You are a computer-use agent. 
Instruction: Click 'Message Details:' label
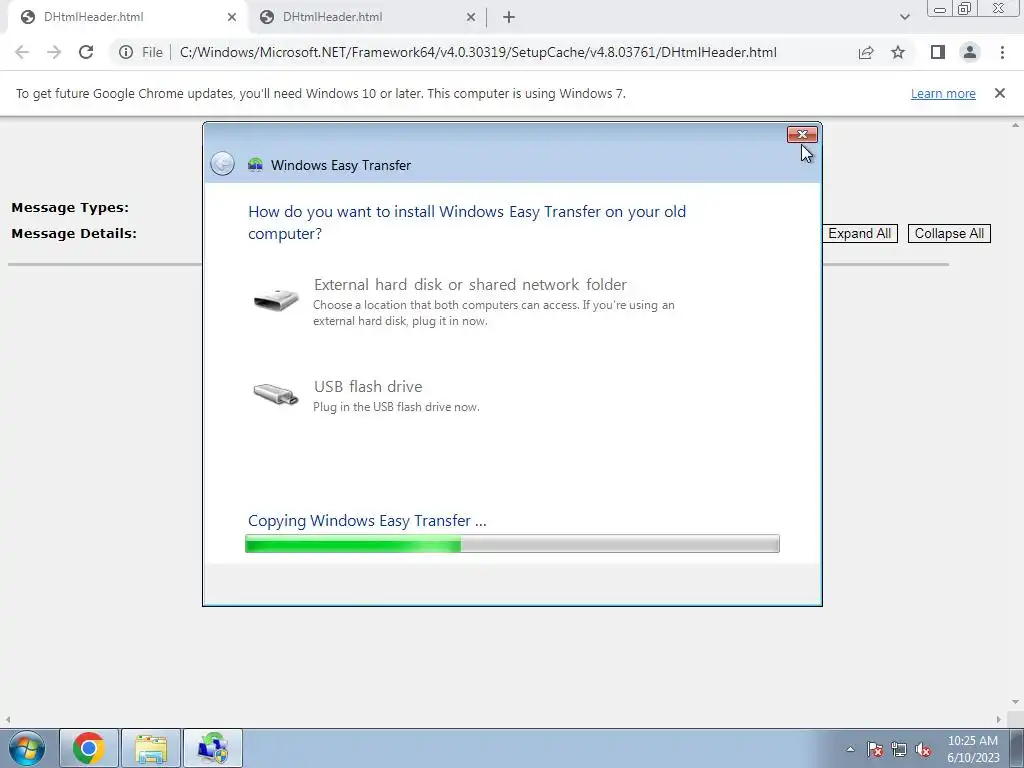pos(74,233)
